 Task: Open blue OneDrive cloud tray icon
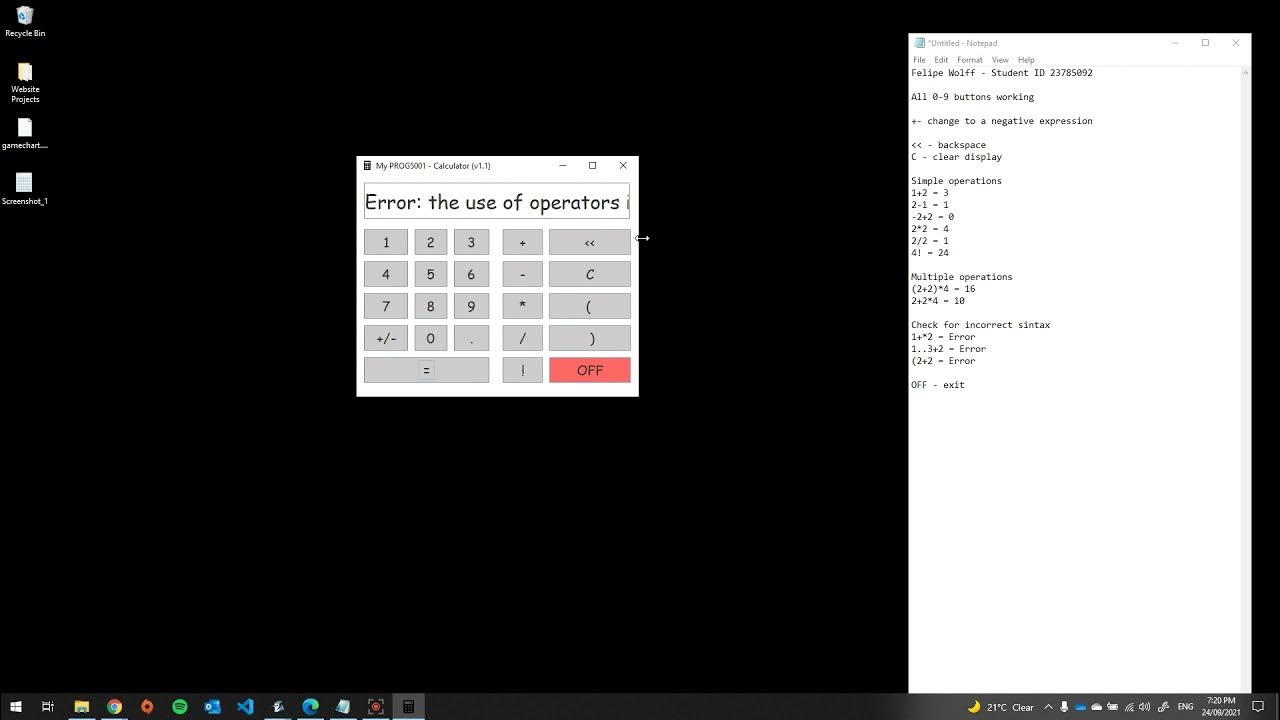click(1080, 707)
